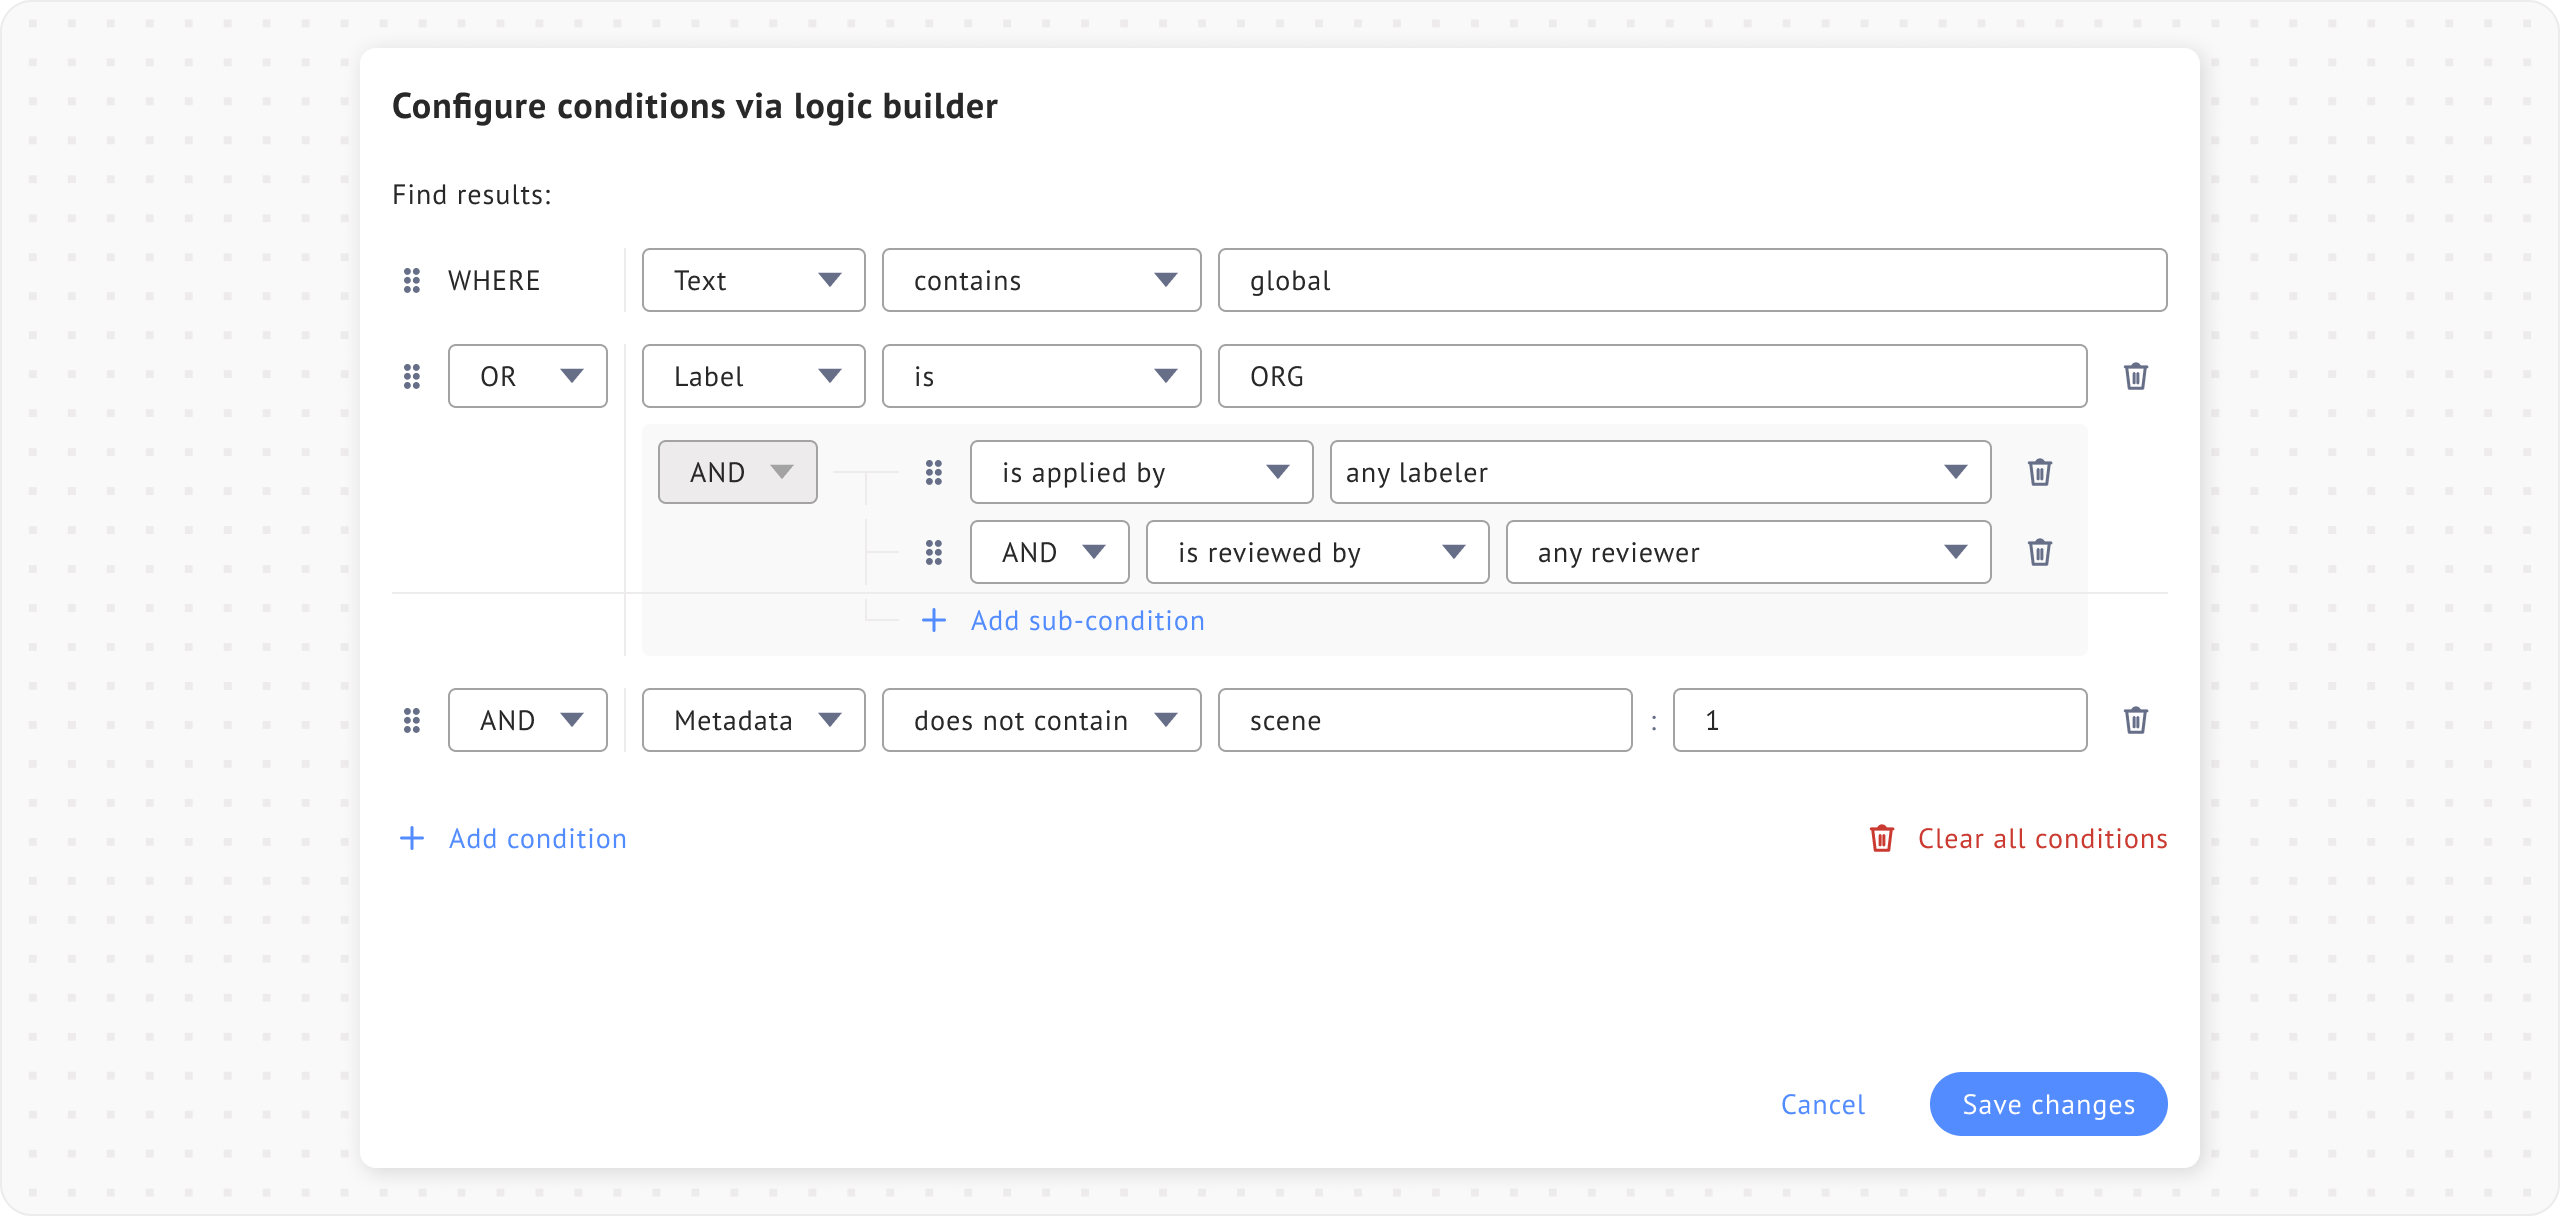Click drag handle of Metadata condition row
The height and width of the screenshot is (1216, 2560).
(411, 720)
